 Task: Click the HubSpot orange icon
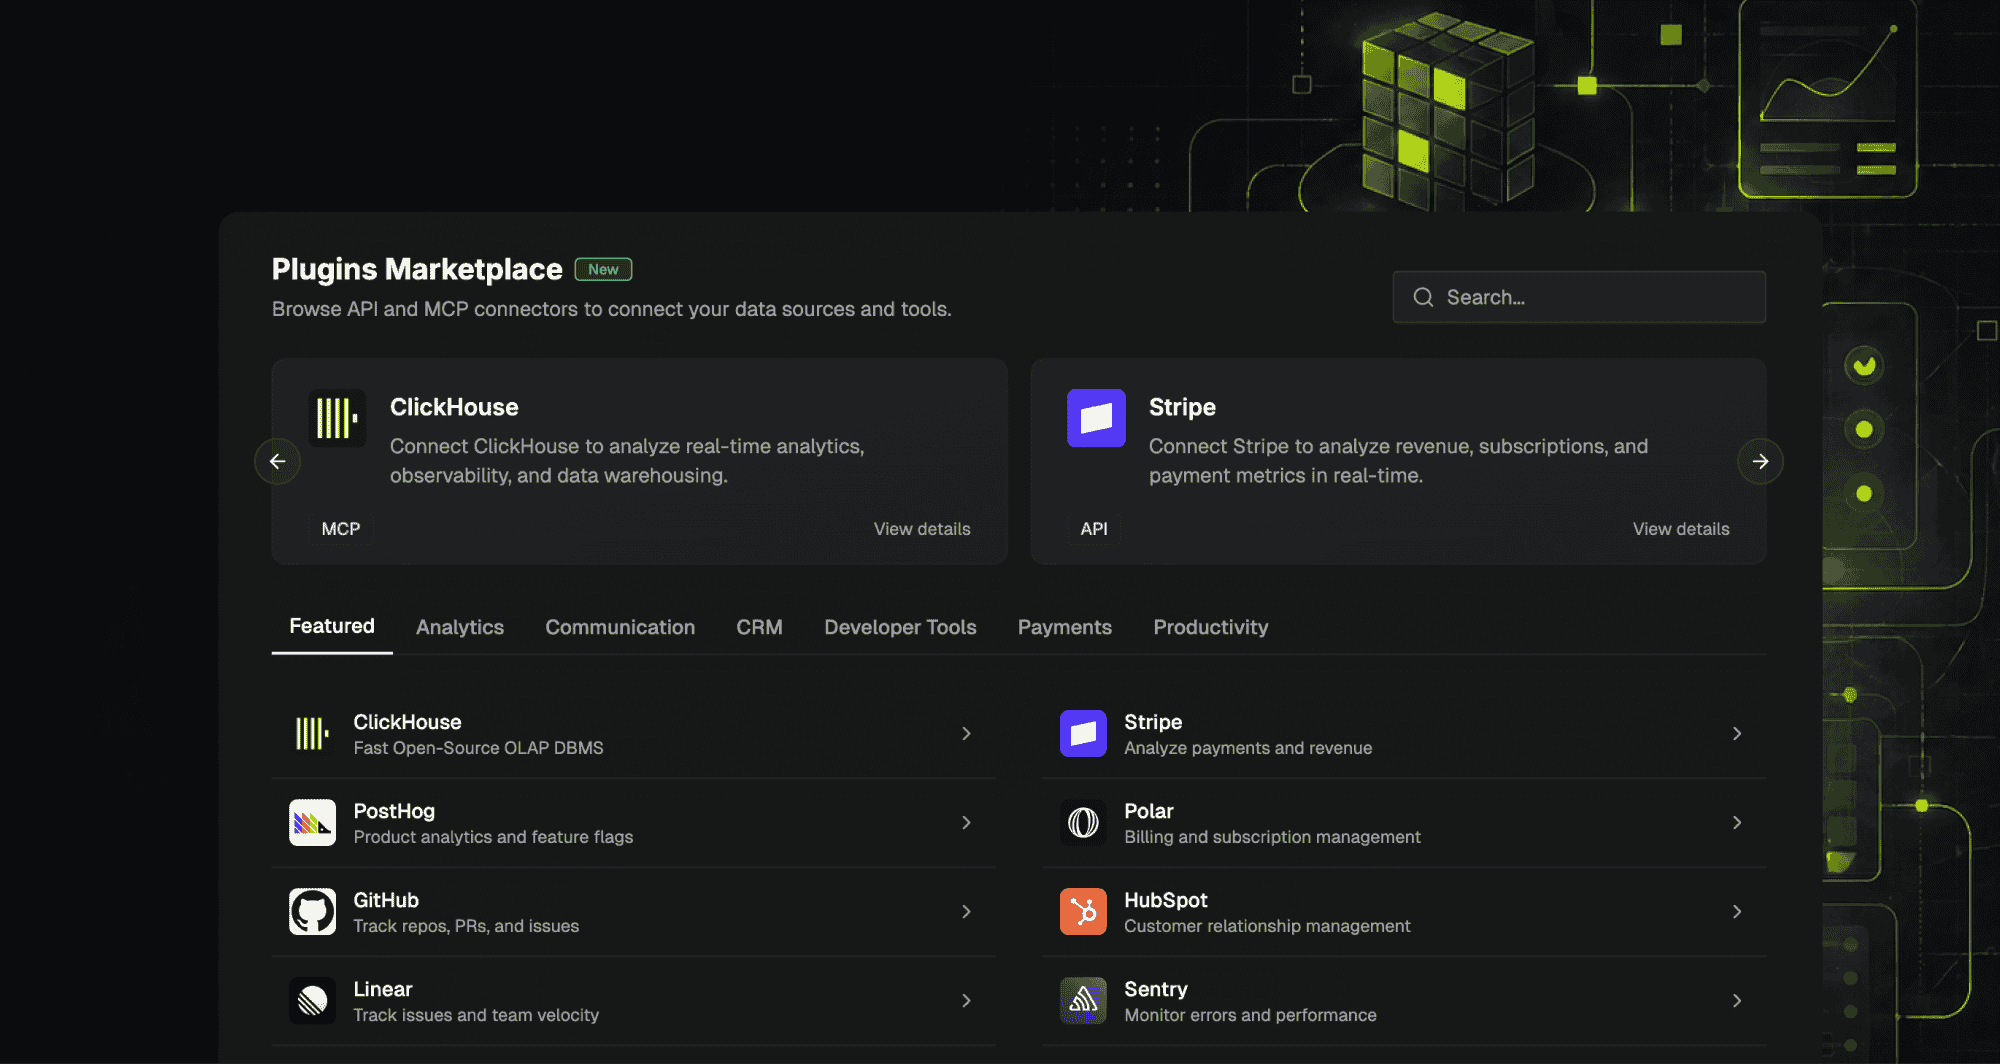1083,911
